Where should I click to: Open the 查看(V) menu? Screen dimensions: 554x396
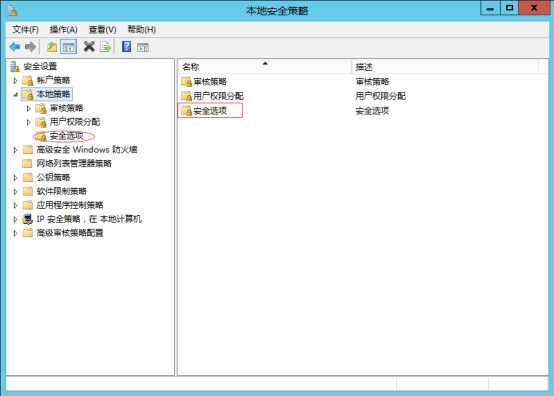click(102, 29)
